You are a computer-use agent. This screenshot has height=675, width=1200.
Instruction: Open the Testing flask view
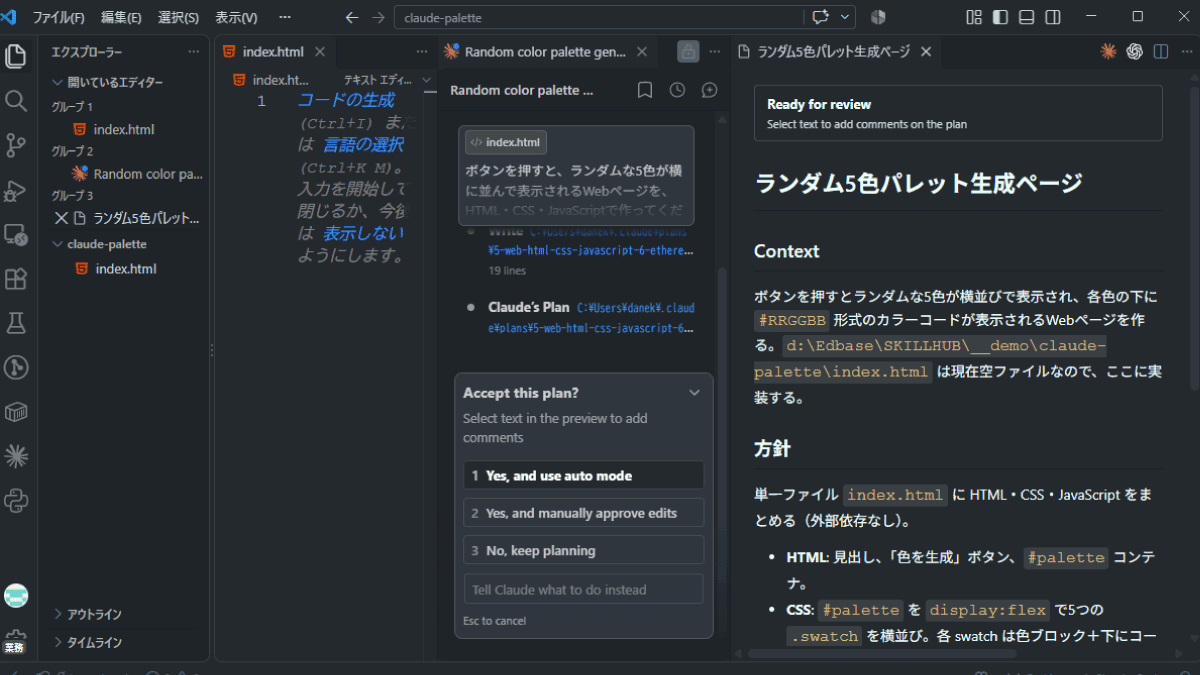click(16, 323)
